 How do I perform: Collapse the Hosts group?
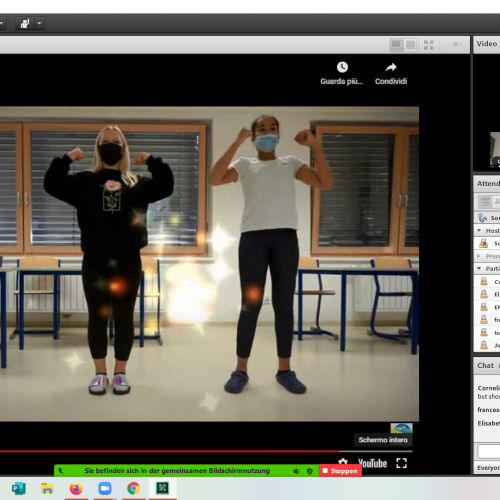coord(479,231)
